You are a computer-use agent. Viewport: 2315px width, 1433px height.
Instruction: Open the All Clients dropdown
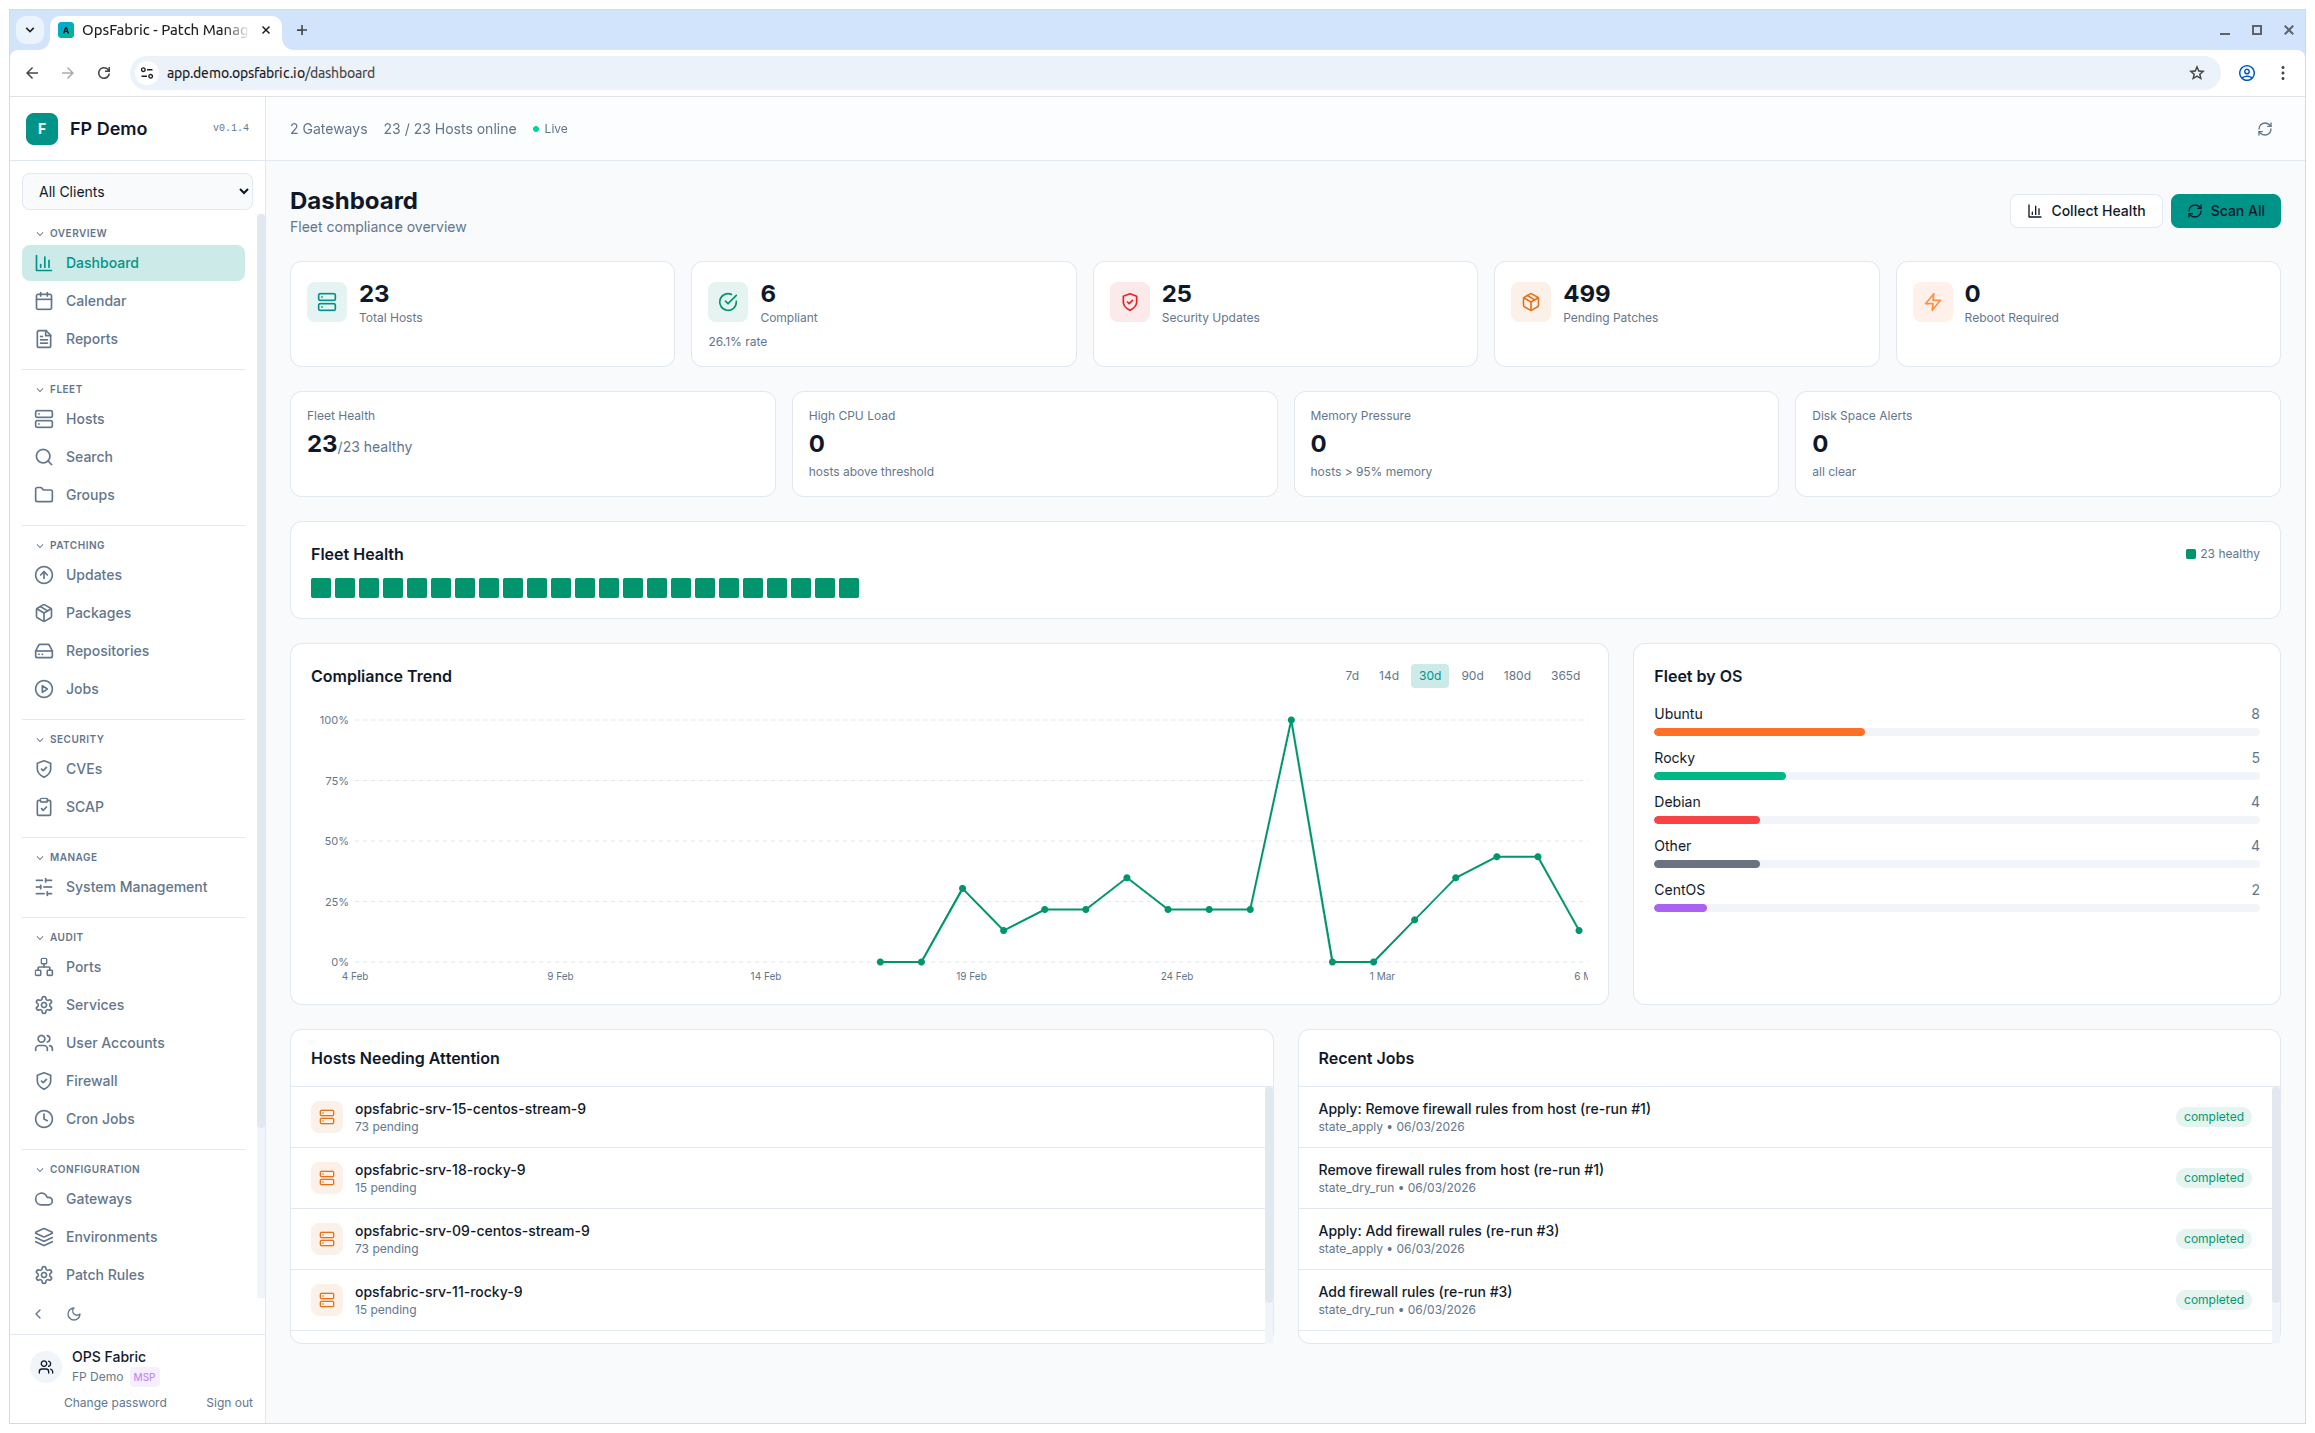pos(137,191)
